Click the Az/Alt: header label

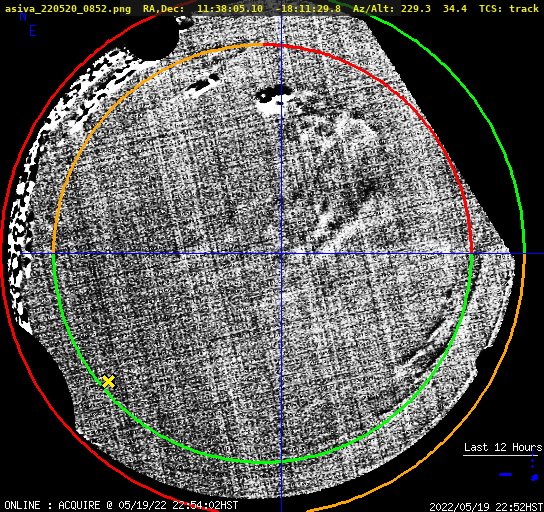(x=373, y=8)
